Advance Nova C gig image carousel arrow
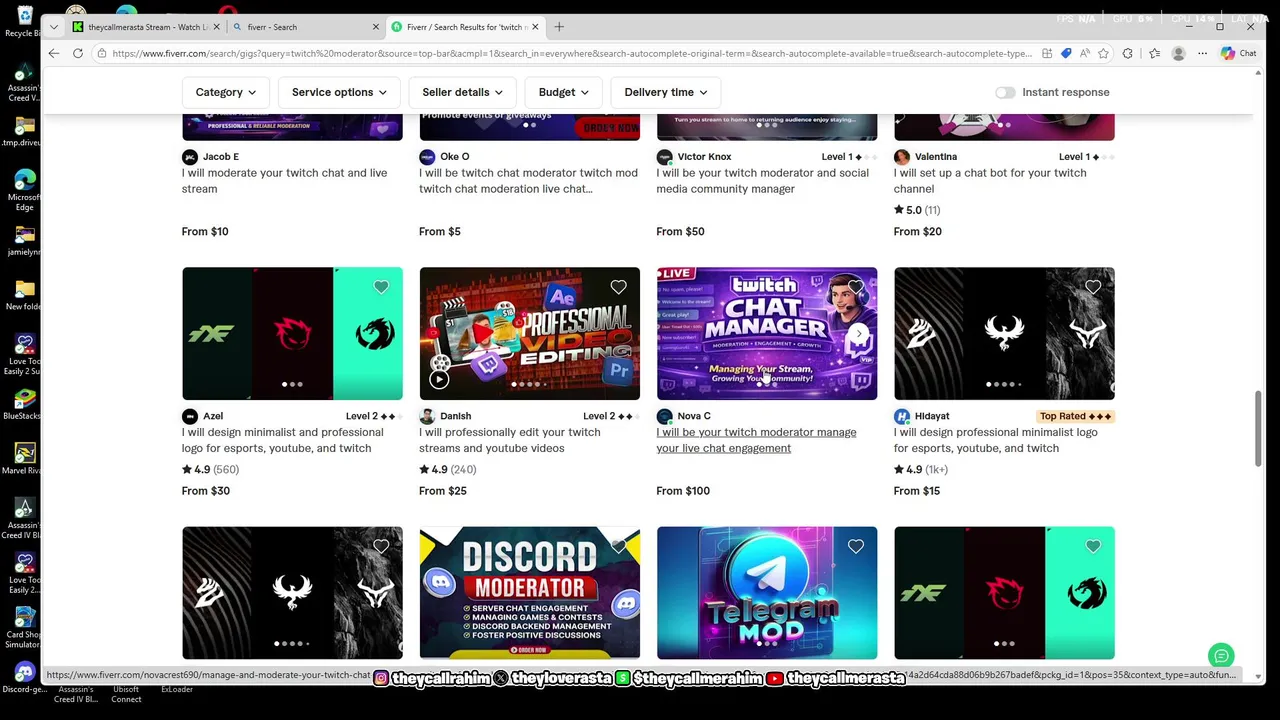The width and height of the screenshot is (1280, 720). coord(860,333)
